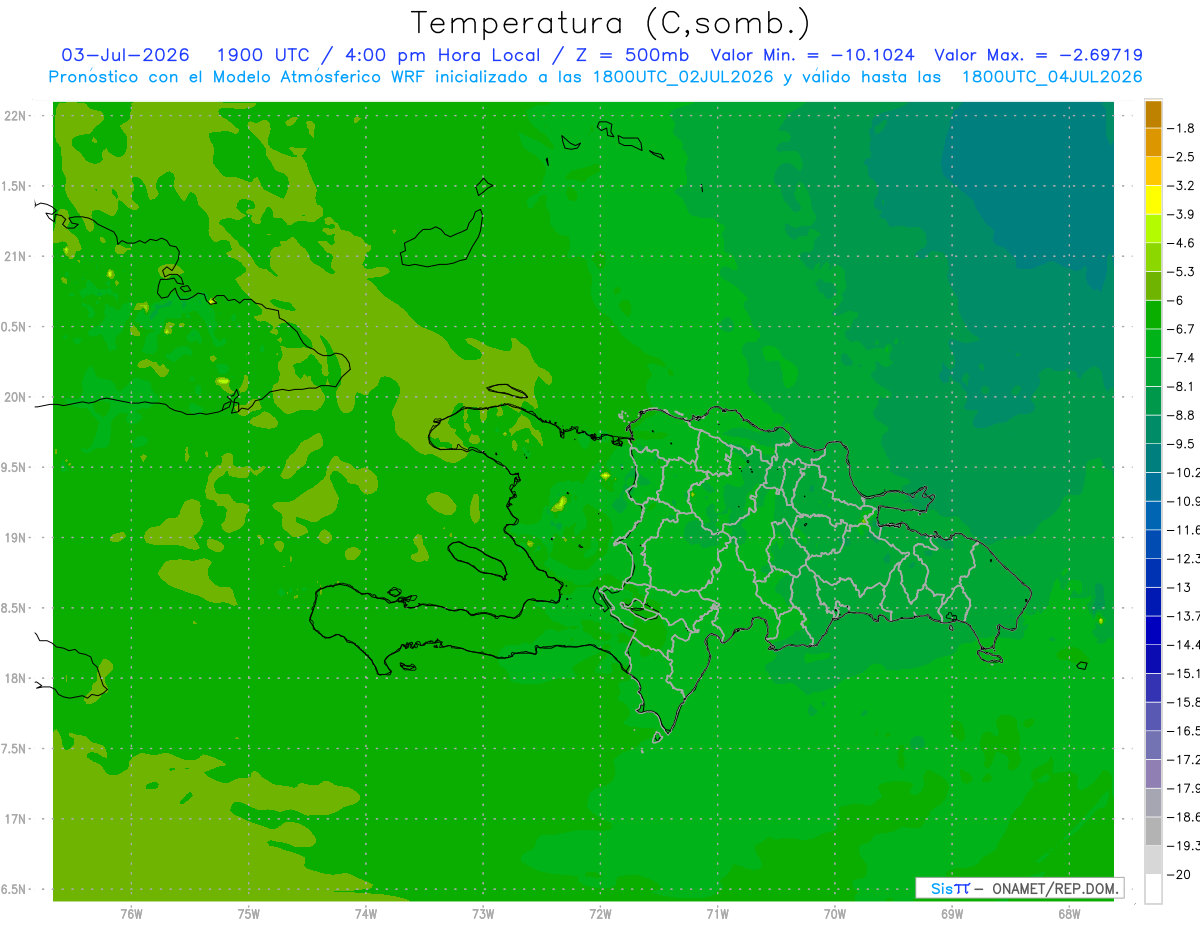Click the orange legend swatch above -1.8

click(x=1153, y=114)
